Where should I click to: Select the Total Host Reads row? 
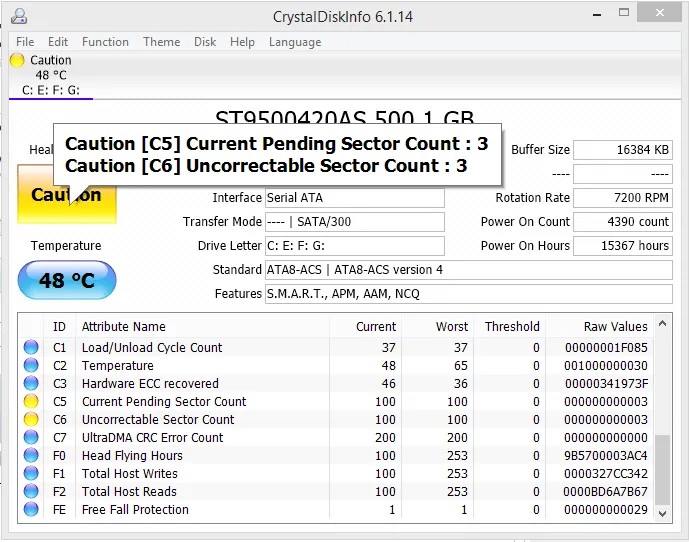click(336, 491)
